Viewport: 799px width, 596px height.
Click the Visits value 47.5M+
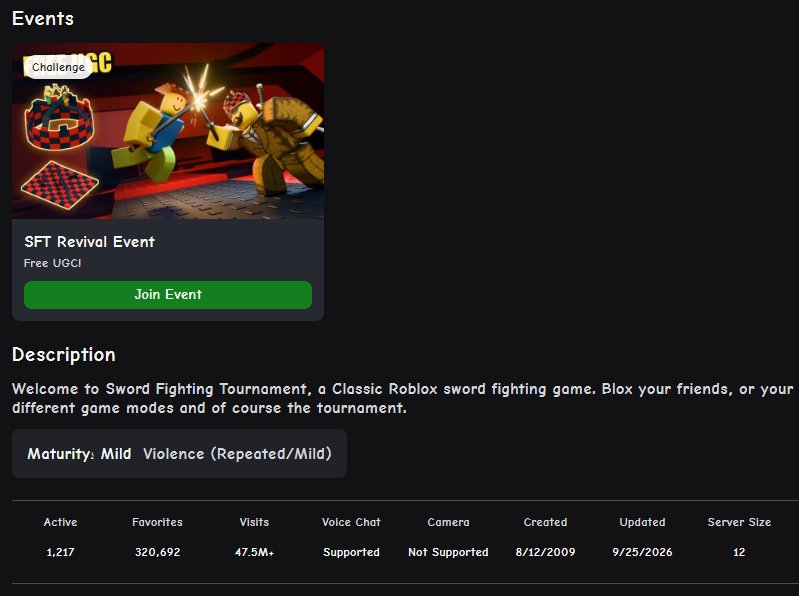pos(254,552)
